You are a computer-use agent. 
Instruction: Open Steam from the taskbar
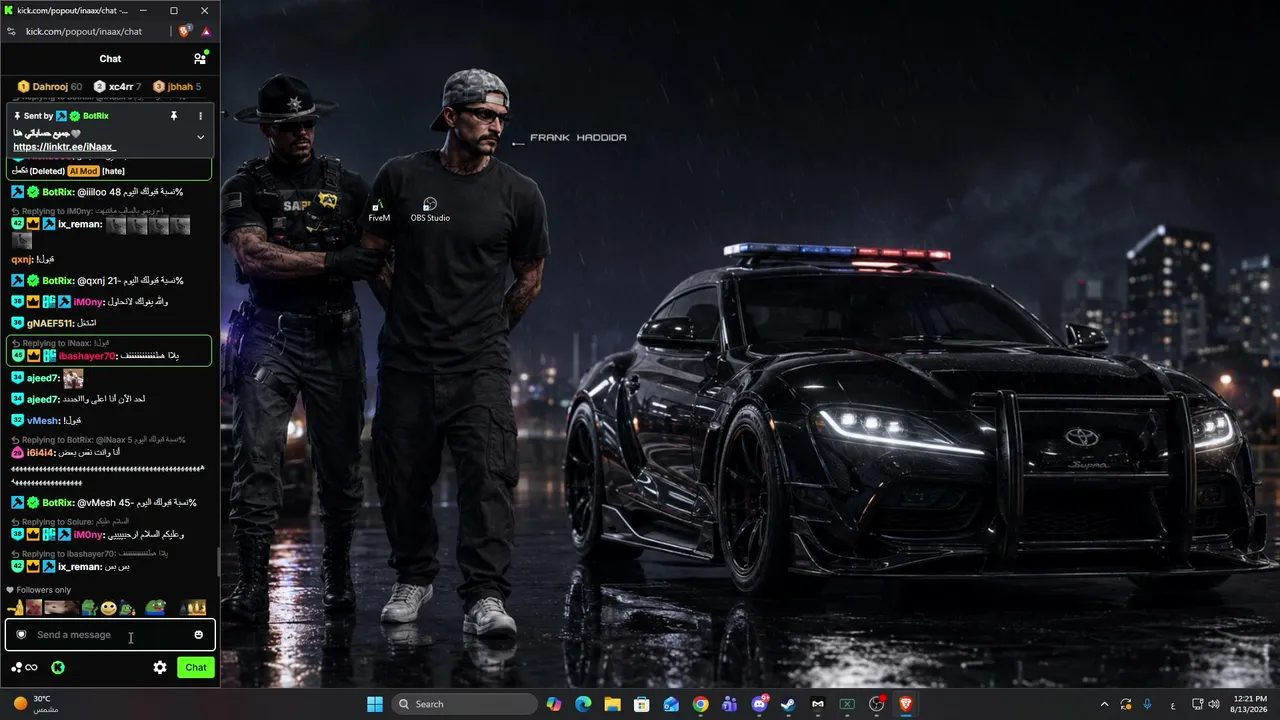tap(789, 704)
